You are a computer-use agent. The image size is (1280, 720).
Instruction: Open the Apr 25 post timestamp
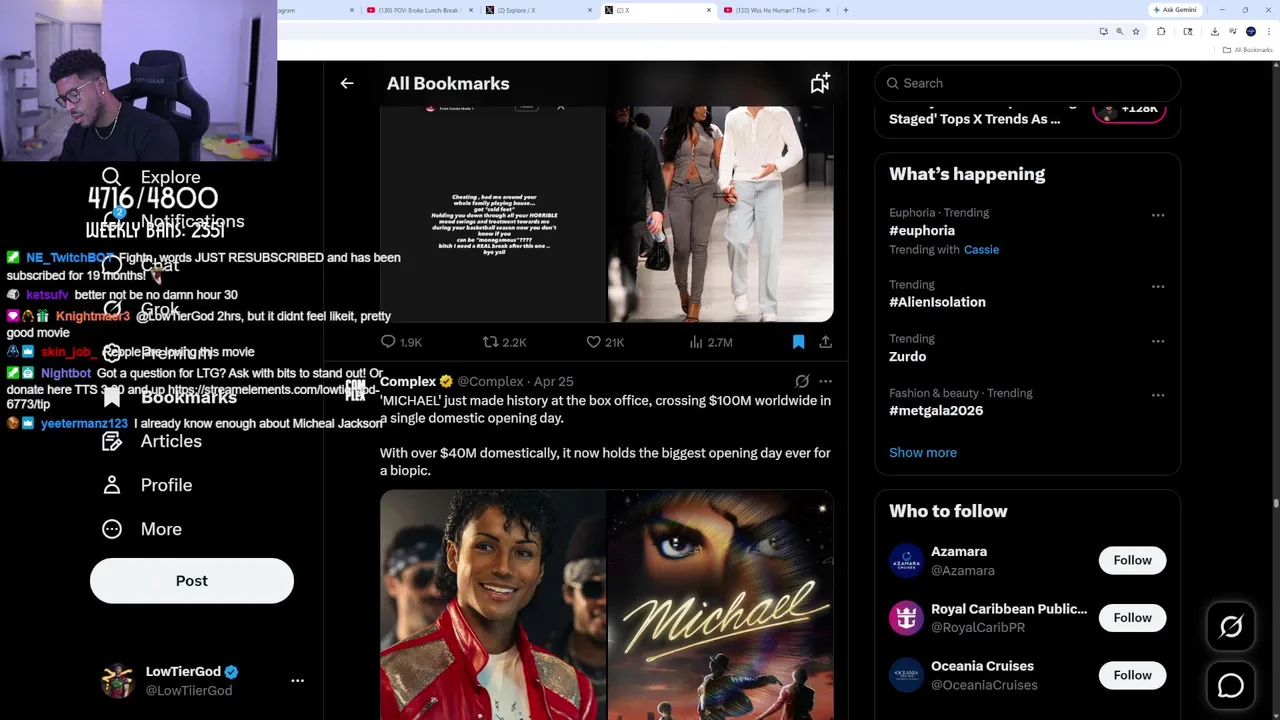pyautogui.click(x=553, y=381)
